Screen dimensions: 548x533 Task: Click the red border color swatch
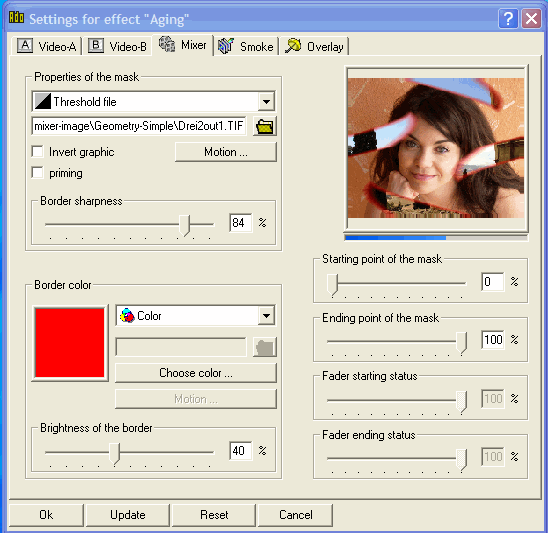[x=70, y=343]
